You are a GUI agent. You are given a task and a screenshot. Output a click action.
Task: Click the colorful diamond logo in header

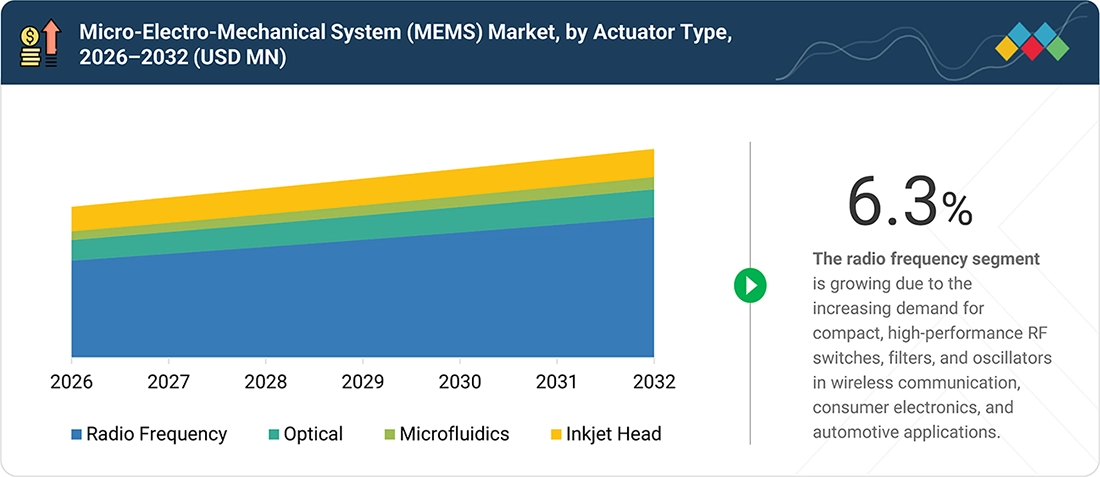(1032, 42)
